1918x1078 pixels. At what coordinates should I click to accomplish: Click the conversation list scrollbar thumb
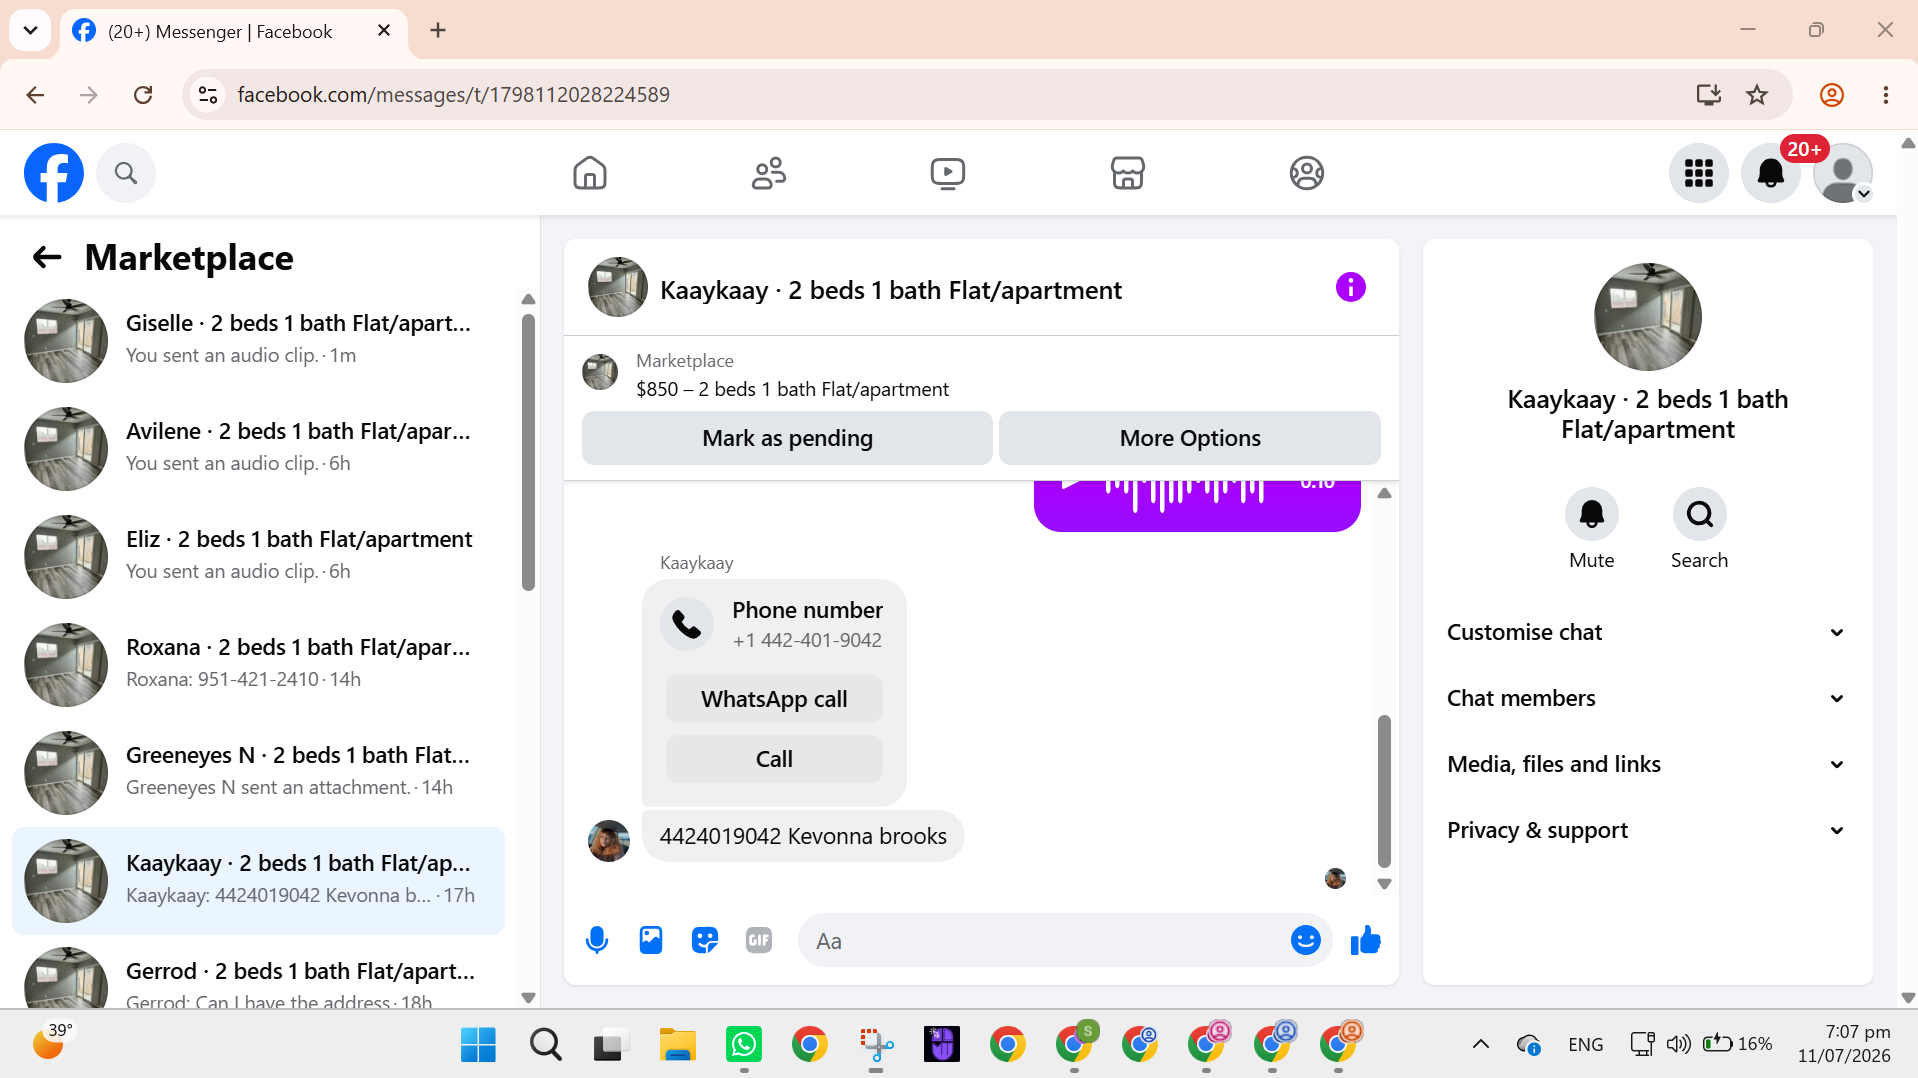click(528, 452)
